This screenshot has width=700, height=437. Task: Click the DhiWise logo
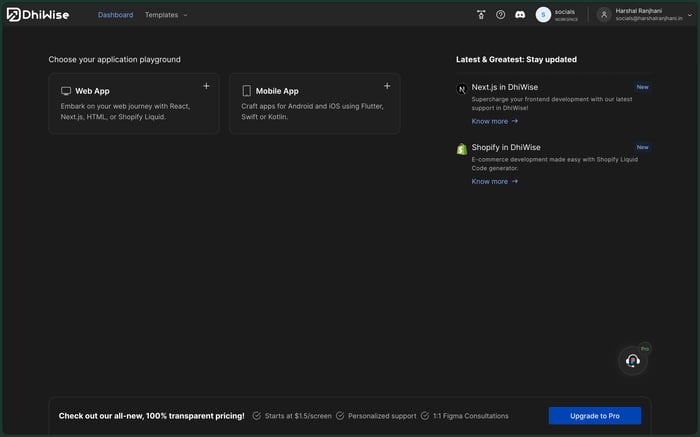pos(38,15)
